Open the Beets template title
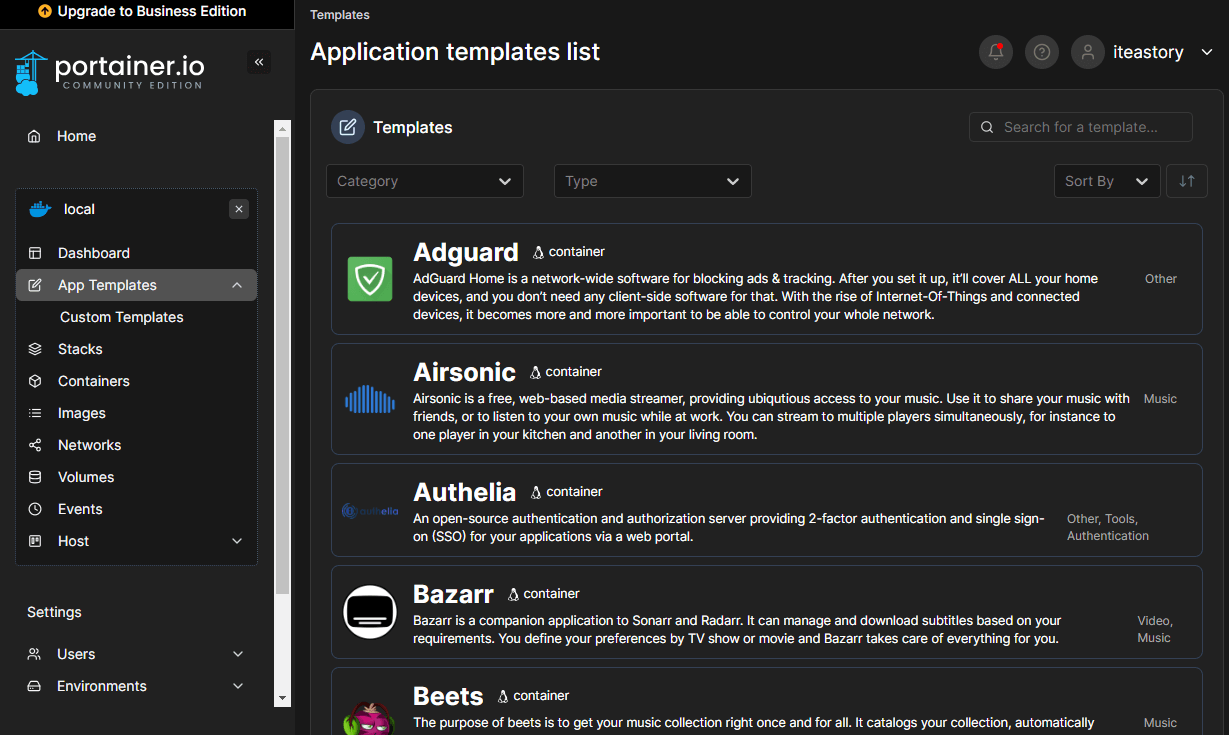 pyautogui.click(x=448, y=696)
